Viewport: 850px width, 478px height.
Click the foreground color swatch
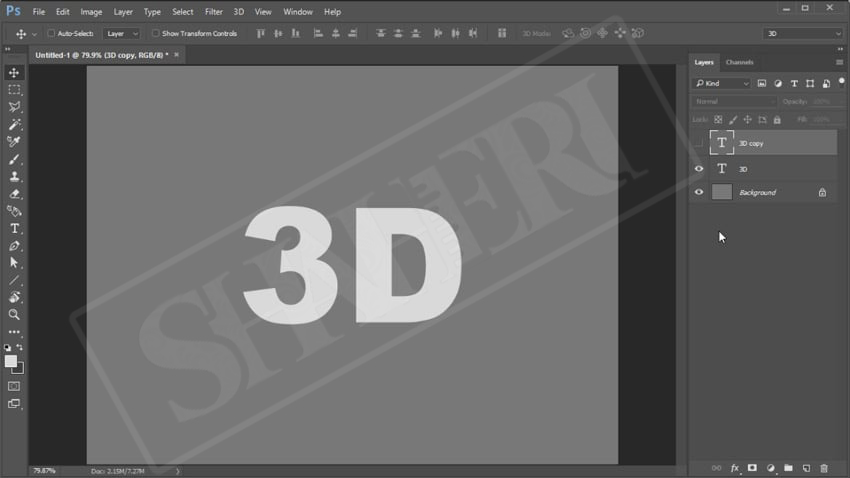[10, 361]
